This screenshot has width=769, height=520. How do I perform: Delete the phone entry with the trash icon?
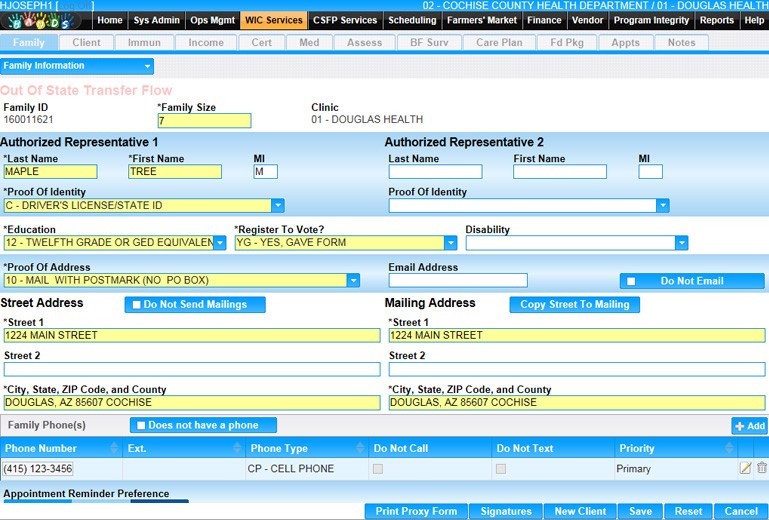click(x=761, y=468)
